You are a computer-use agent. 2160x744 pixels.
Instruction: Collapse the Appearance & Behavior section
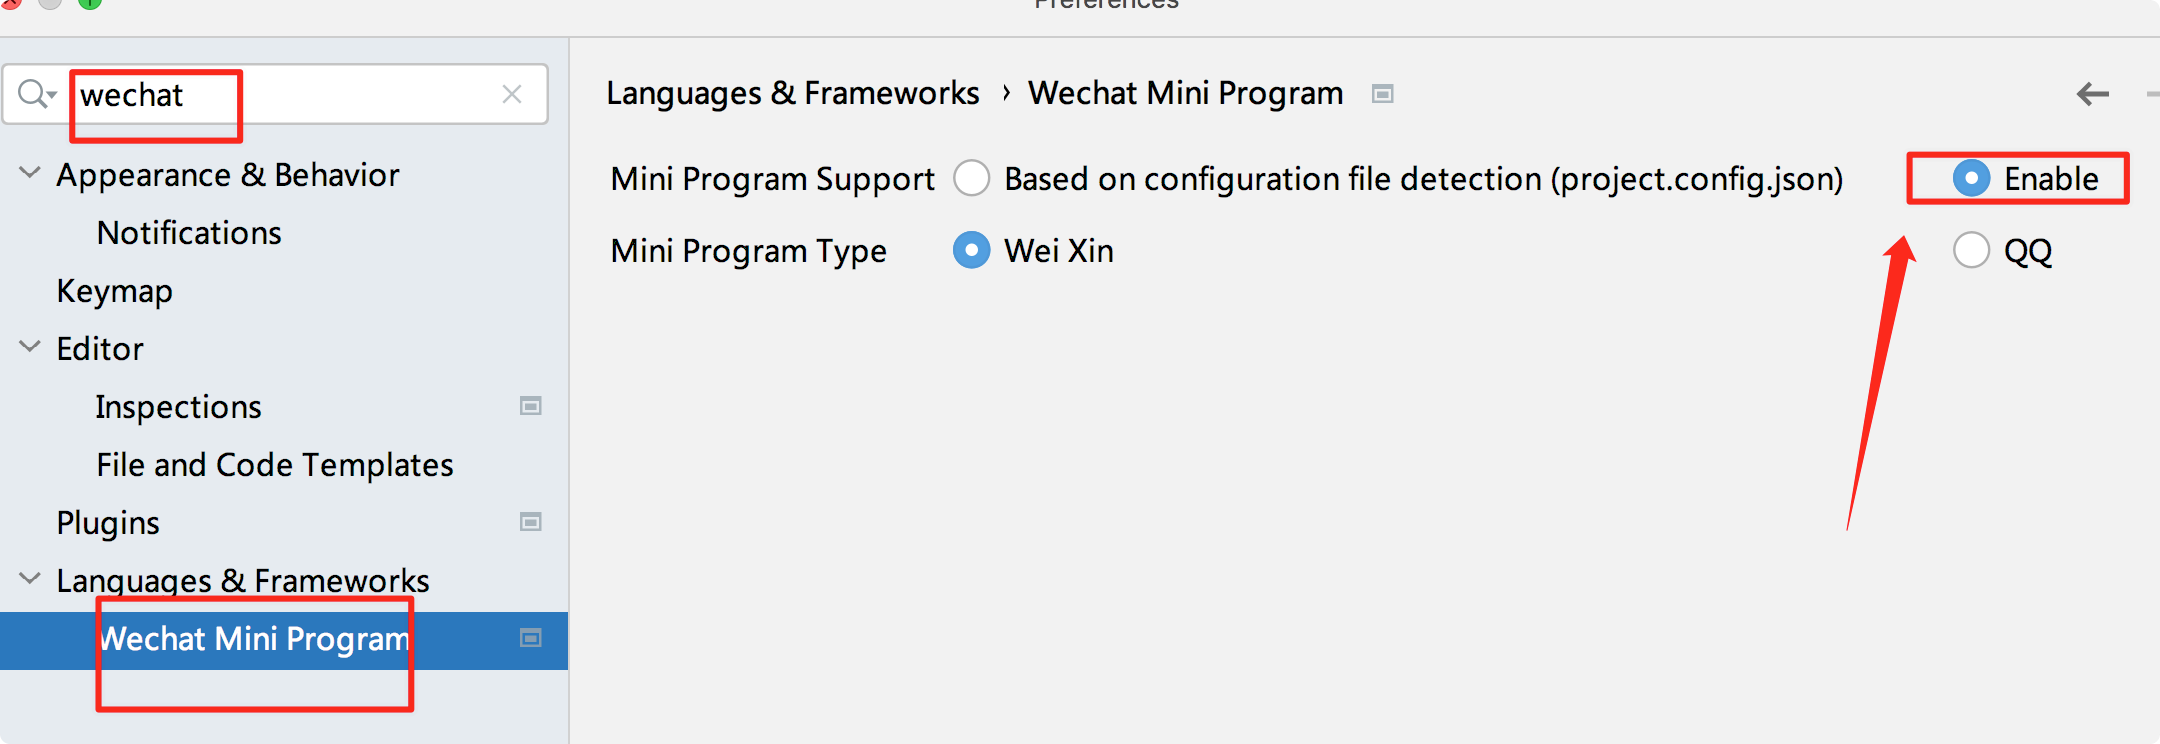[30, 173]
